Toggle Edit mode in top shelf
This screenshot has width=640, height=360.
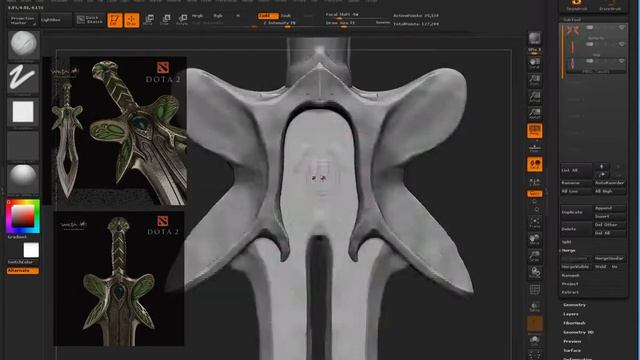115,20
